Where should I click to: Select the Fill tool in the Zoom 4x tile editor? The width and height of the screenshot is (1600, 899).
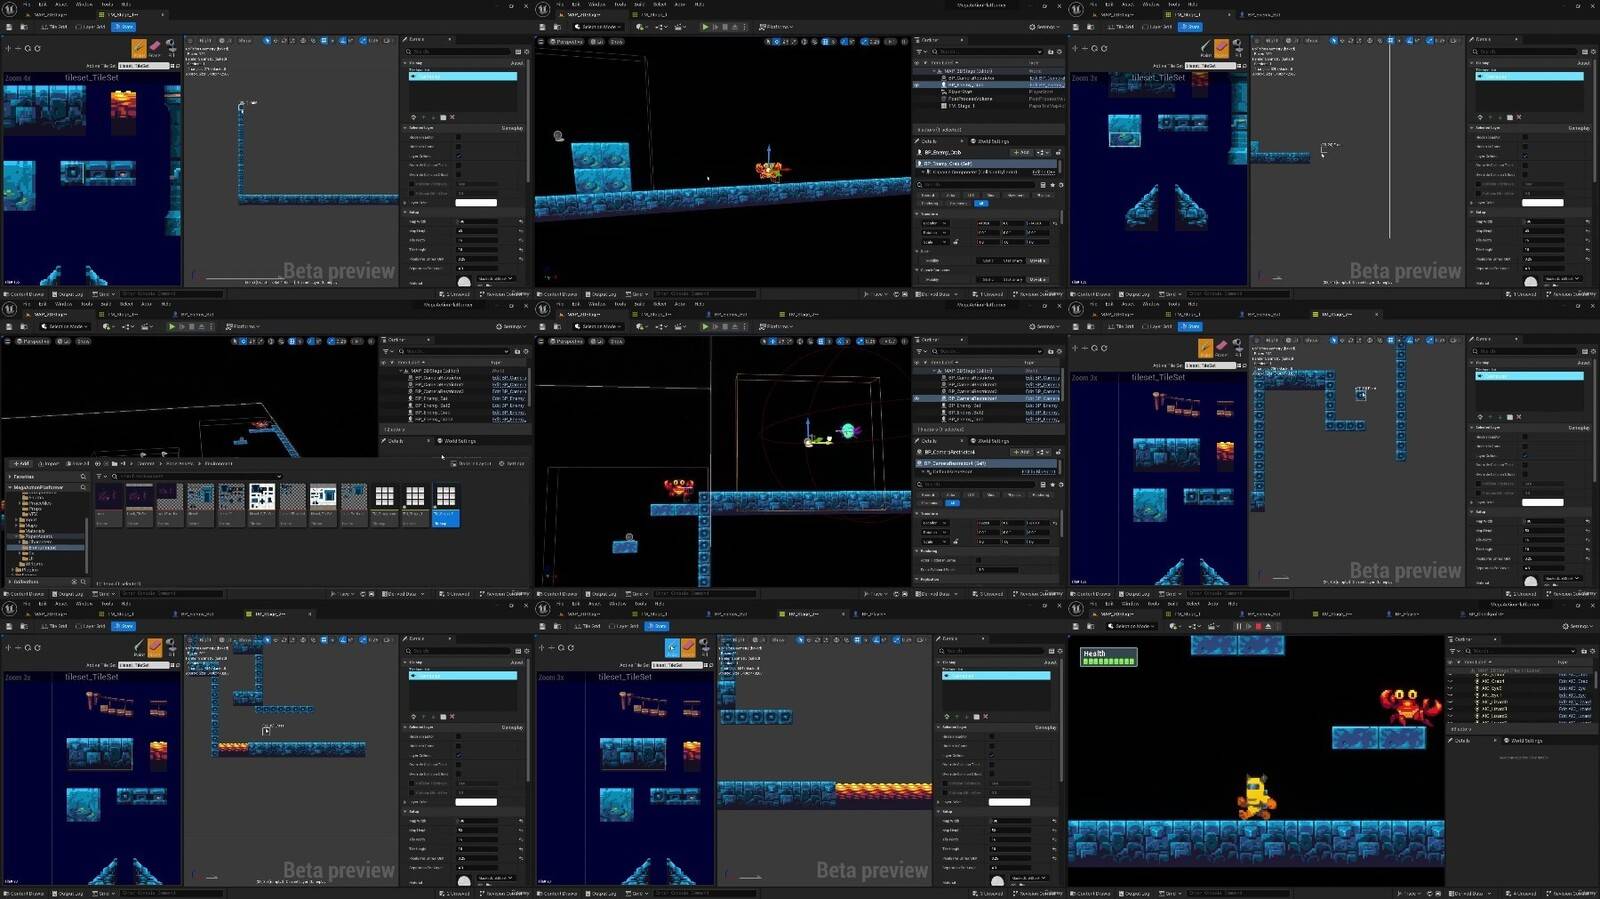point(171,48)
